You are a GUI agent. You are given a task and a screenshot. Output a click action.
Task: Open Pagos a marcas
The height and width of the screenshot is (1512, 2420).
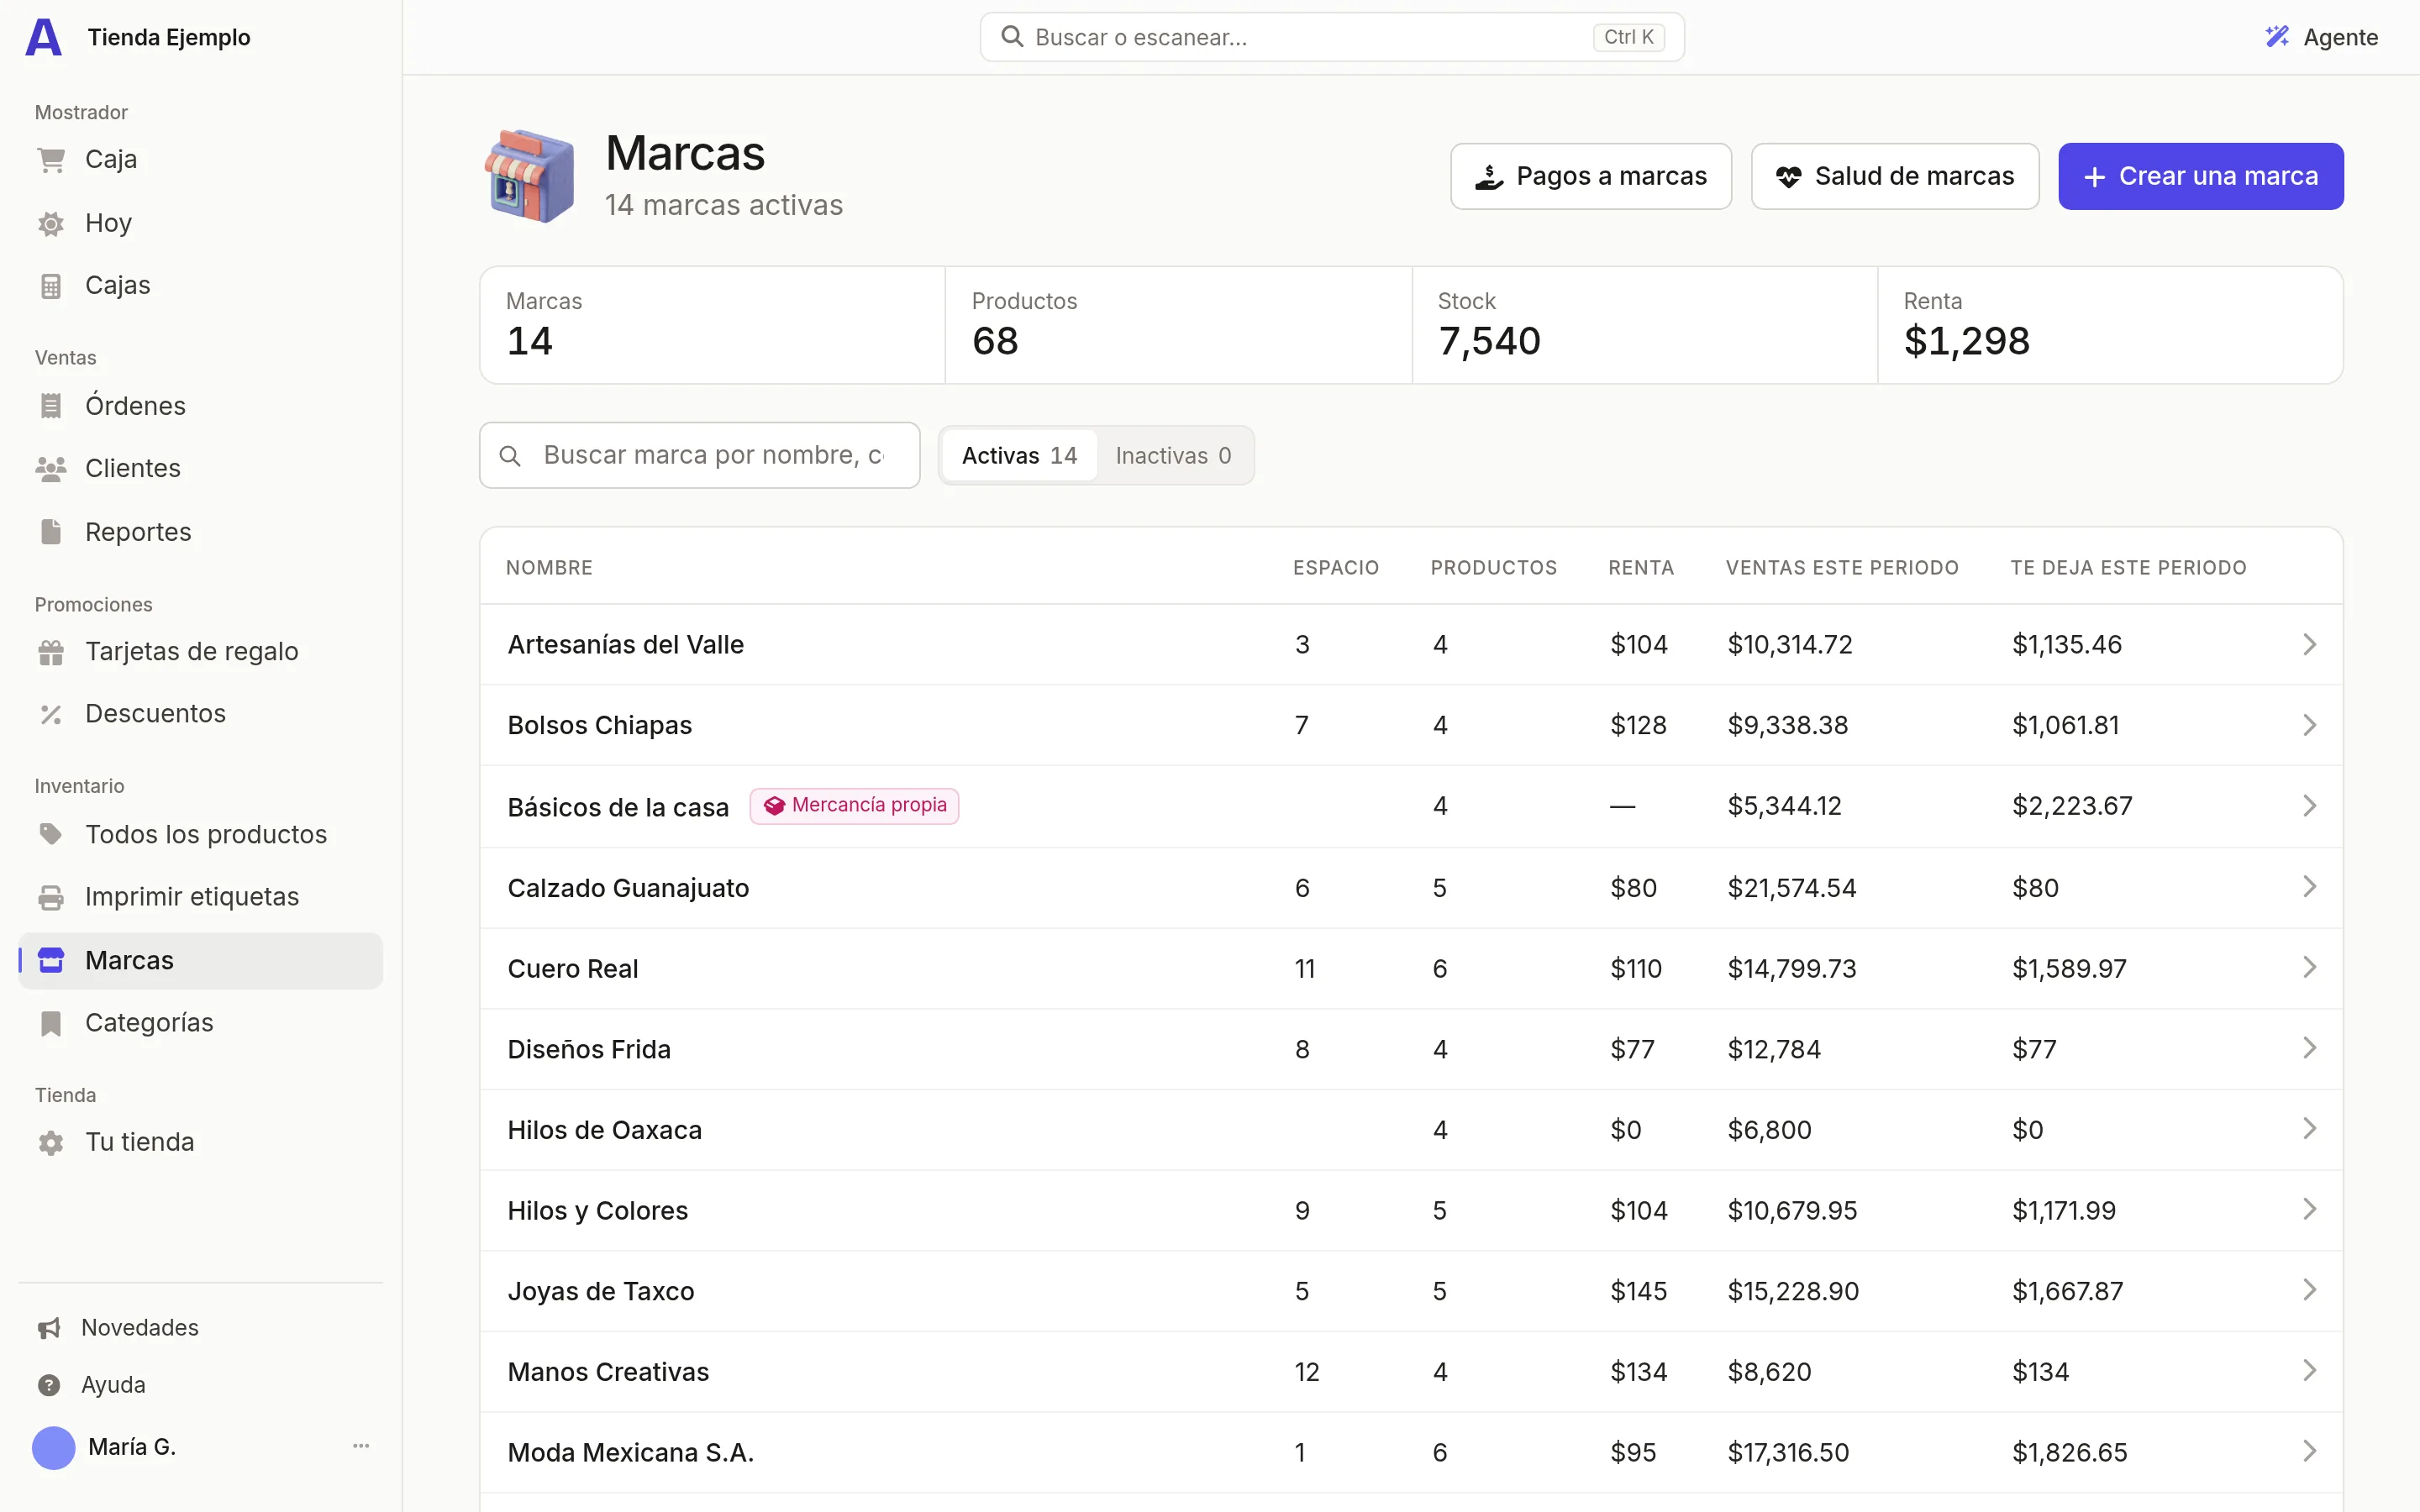point(1591,176)
